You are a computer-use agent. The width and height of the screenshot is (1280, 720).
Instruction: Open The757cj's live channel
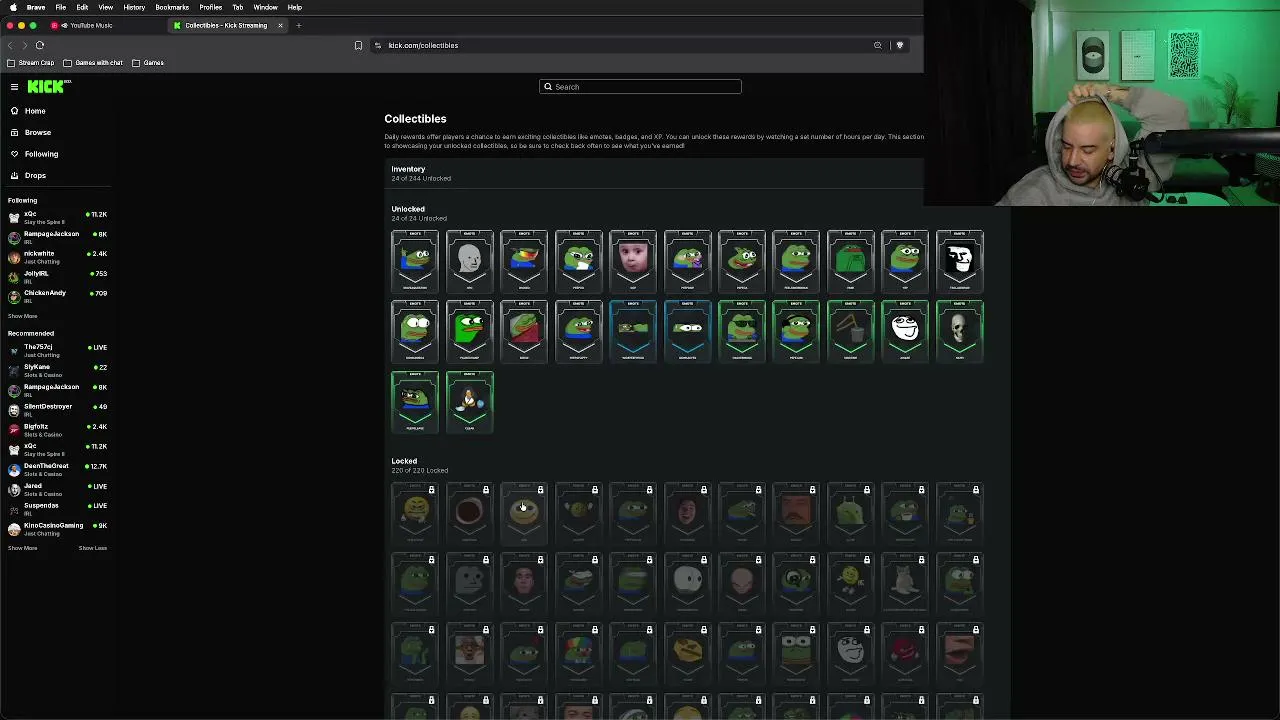coord(57,350)
